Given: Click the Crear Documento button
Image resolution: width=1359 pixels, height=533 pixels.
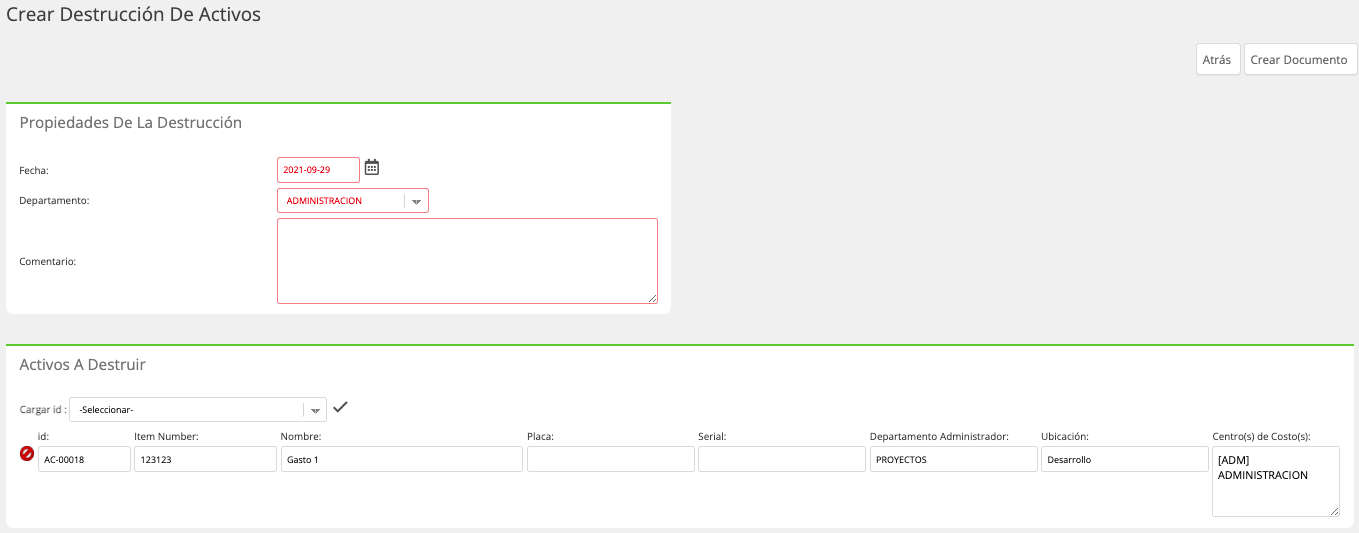Looking at the screenshot, I should (x=1300, y=60).
